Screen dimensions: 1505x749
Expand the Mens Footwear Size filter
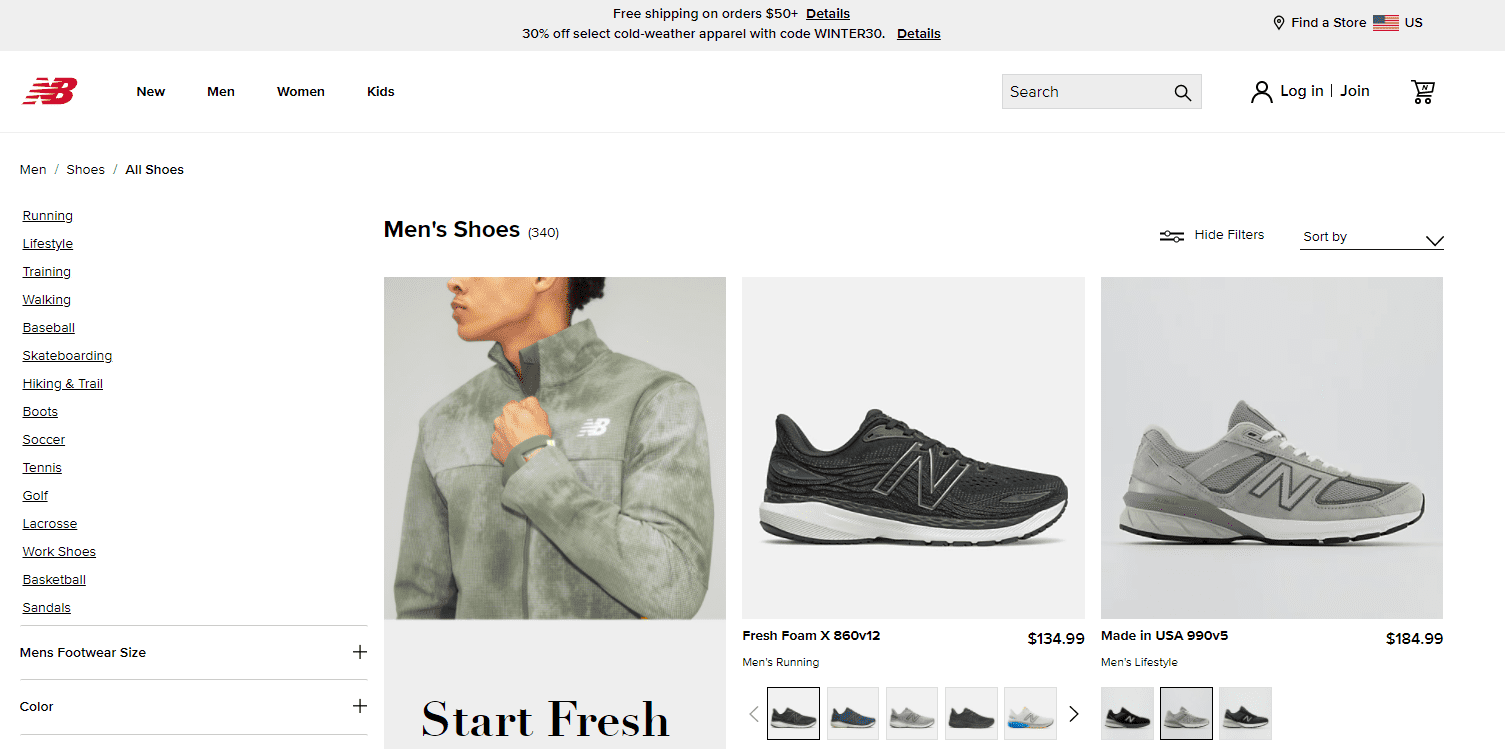pos(359,652)
